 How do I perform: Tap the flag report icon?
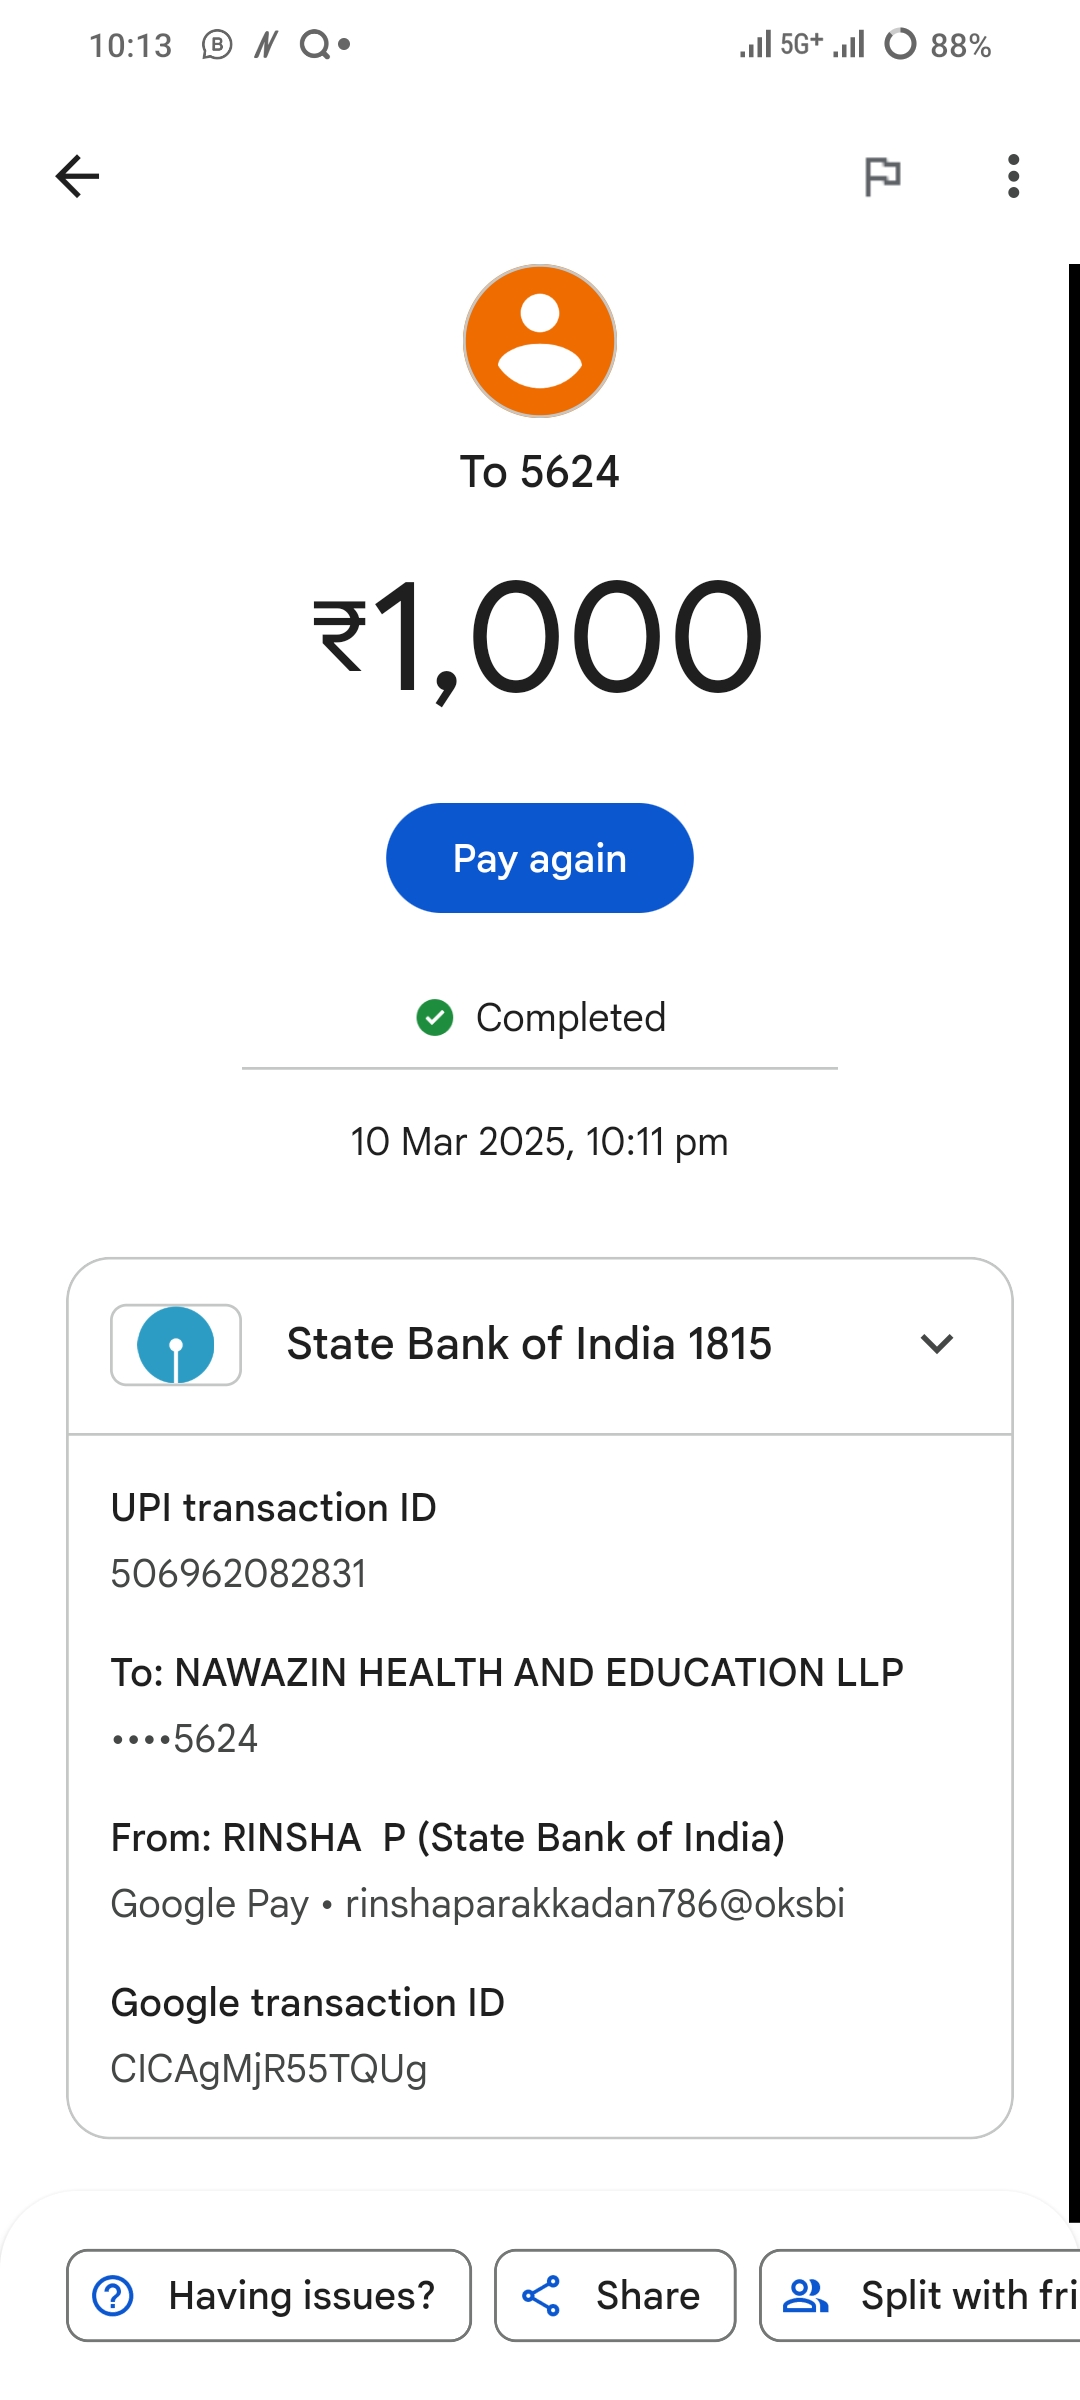pos(882,177)
